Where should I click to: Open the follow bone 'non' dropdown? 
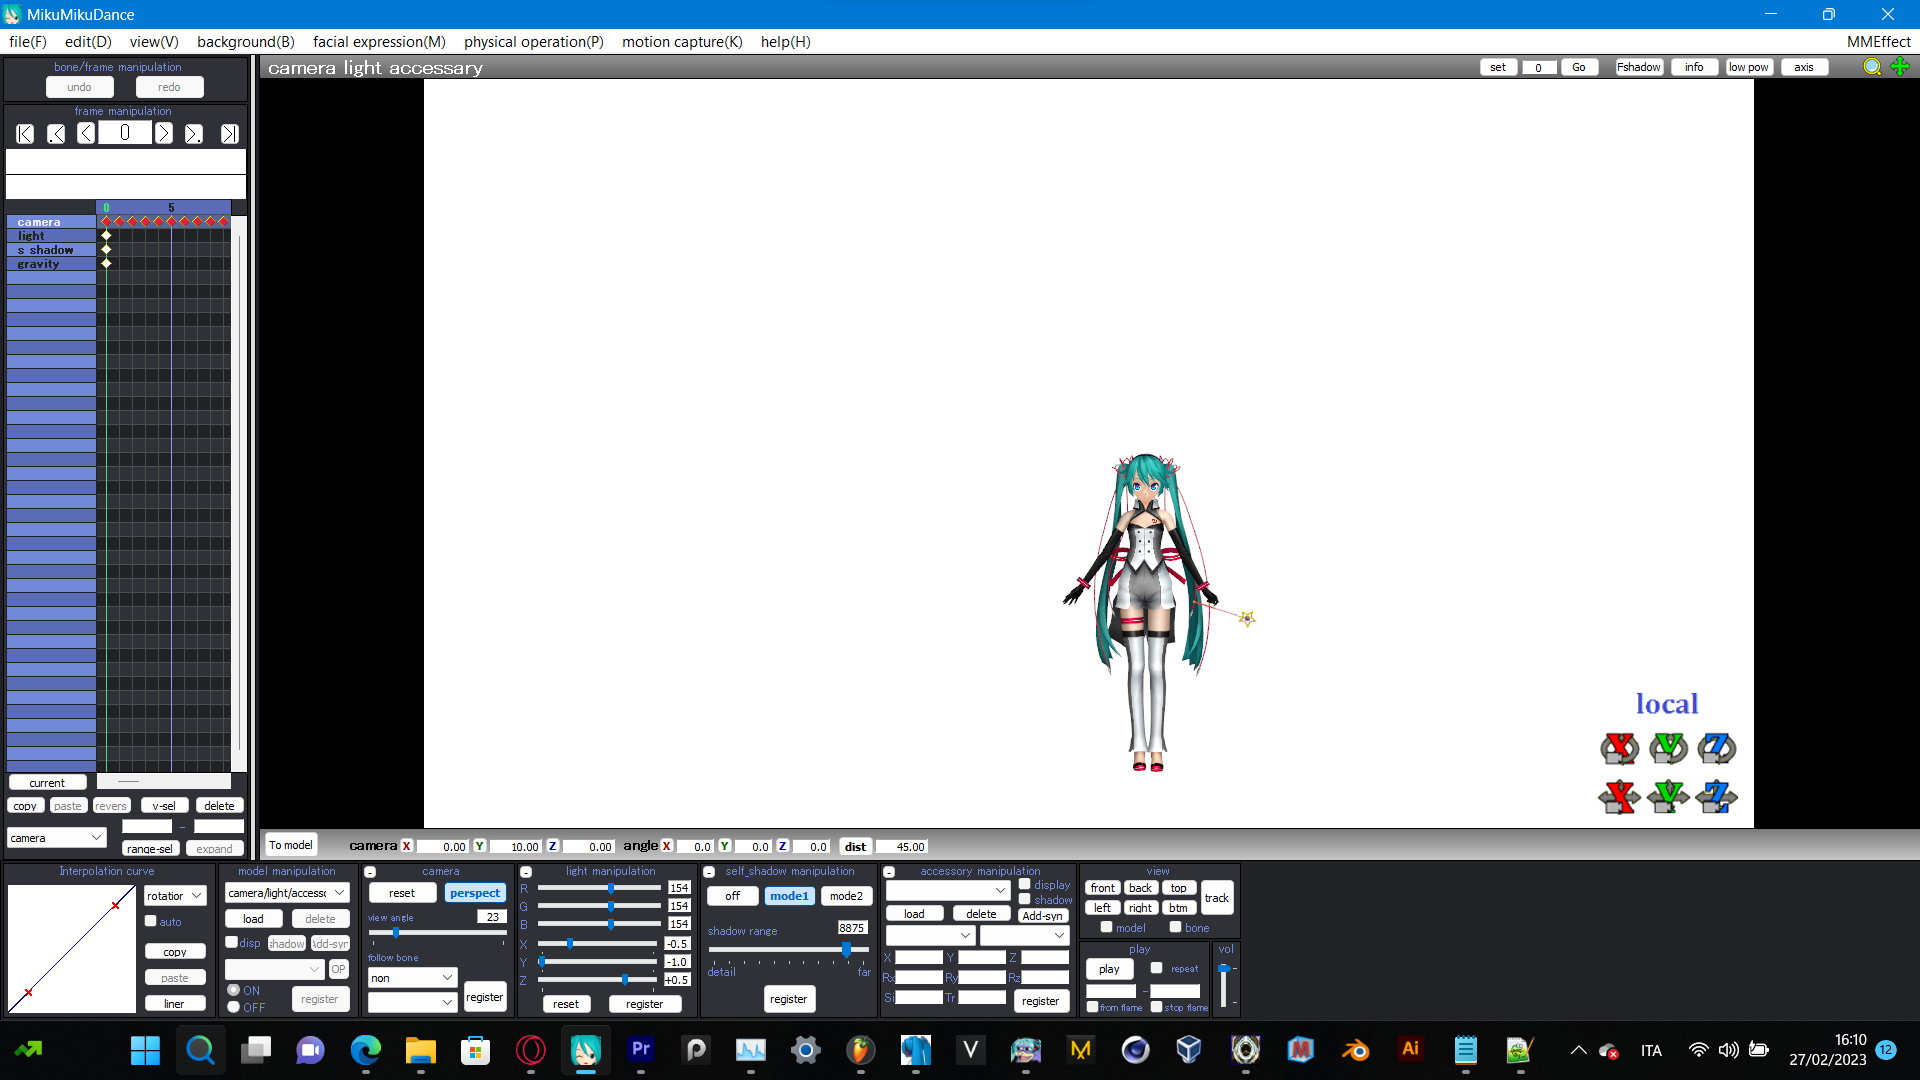[412, 978]
